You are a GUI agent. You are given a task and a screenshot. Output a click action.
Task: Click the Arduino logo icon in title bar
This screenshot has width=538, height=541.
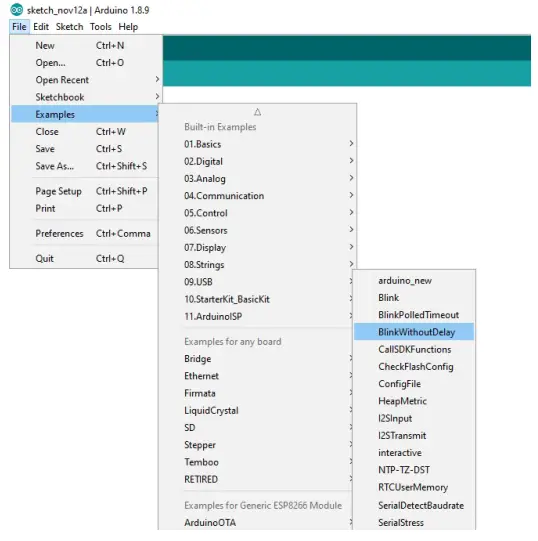coord(17,10)
